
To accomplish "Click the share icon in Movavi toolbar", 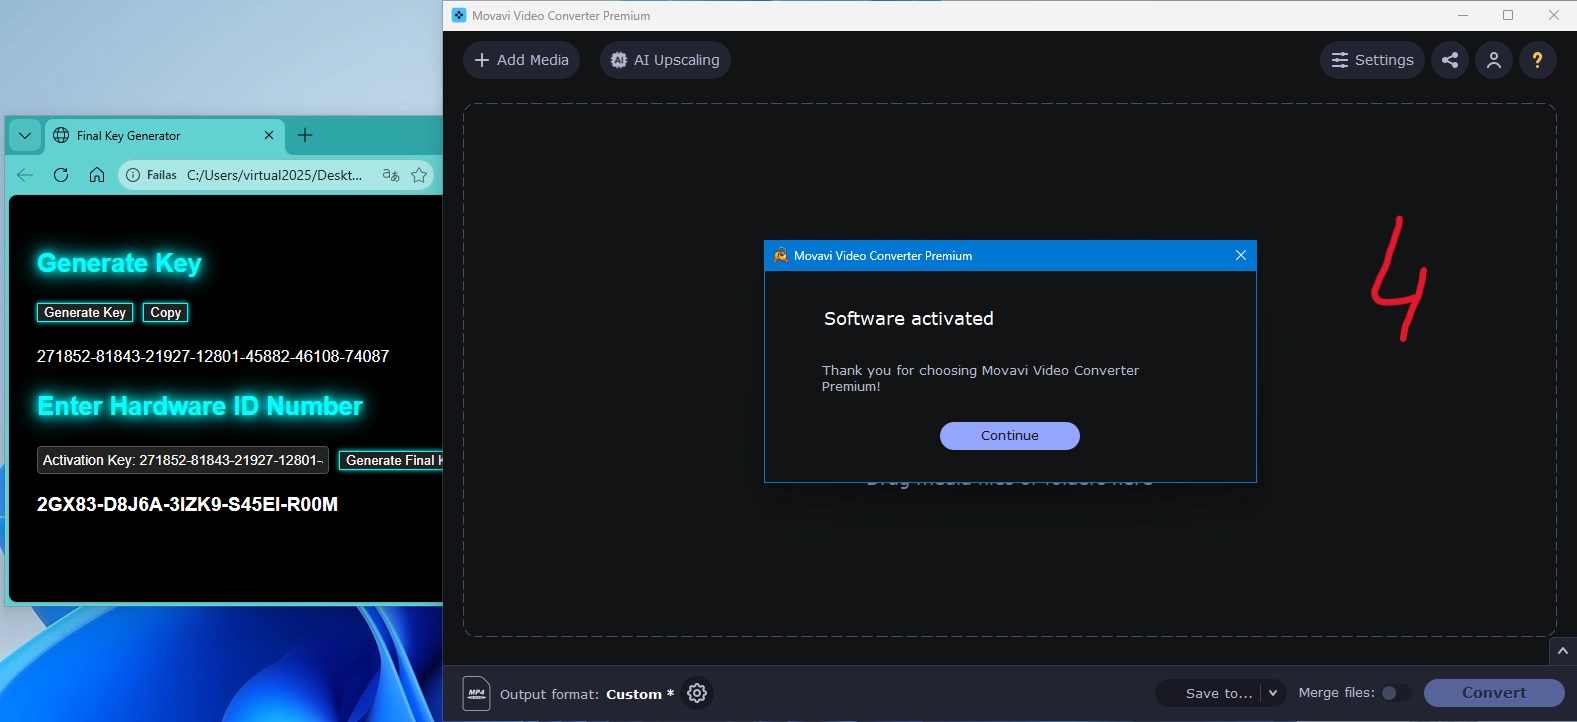I will pyautogui.click(x=1450, y=60).
